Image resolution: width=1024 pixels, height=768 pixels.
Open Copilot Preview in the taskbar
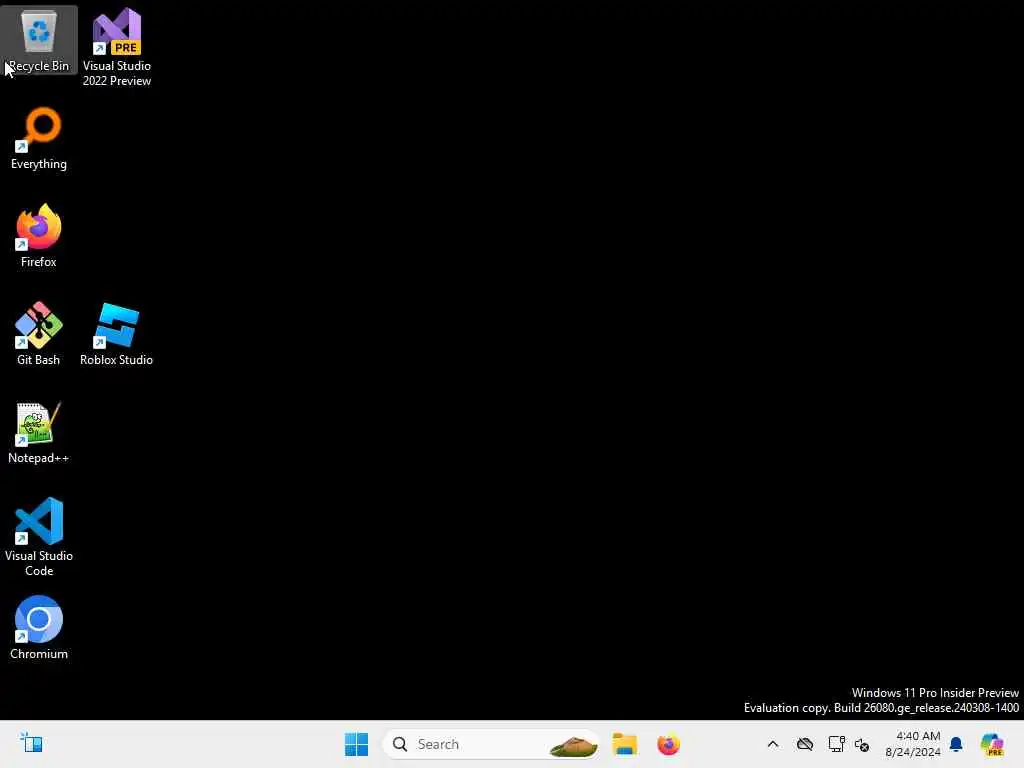tap(992, 744)
